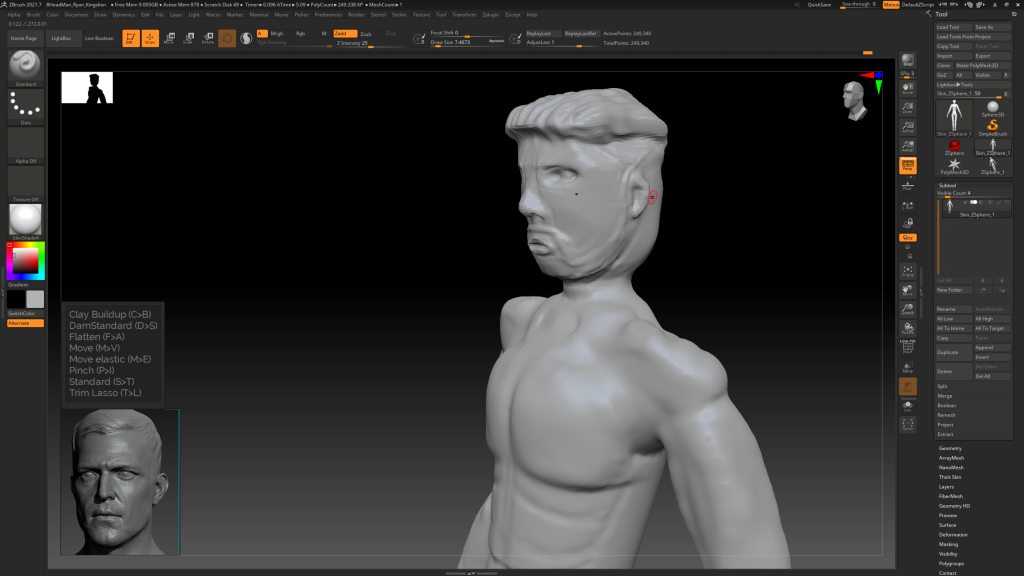Pick the ZSphere tool icon
The image size is (1024, 576).
coord(954,144)
